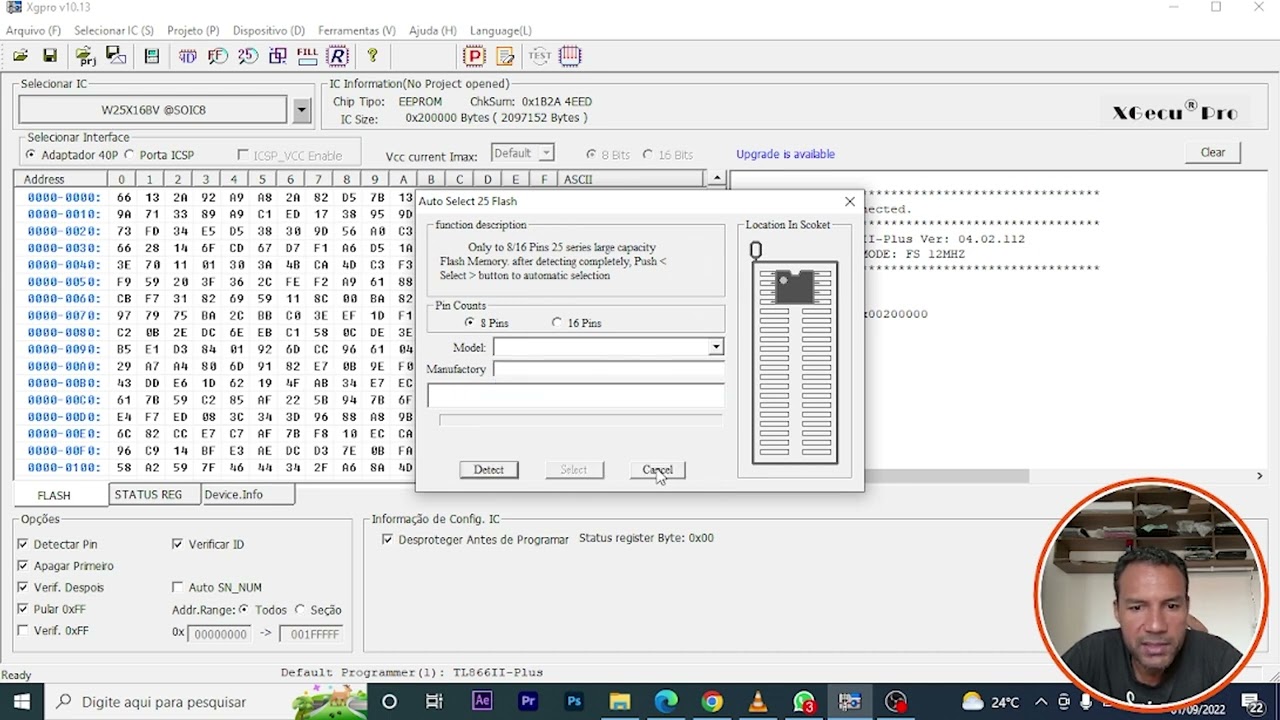Open the Selecionar IC menu
This screenshot has height=720, width=1280.
[x=114, y=30]
